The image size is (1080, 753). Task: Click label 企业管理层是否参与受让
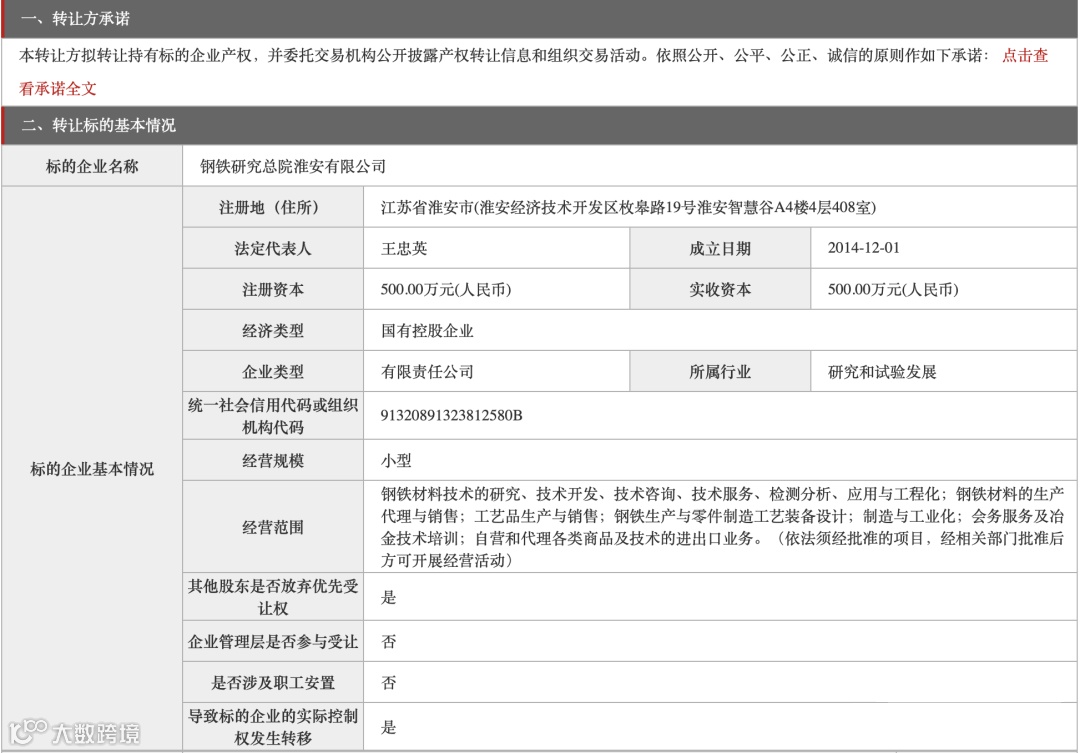[x=273, y=642]
